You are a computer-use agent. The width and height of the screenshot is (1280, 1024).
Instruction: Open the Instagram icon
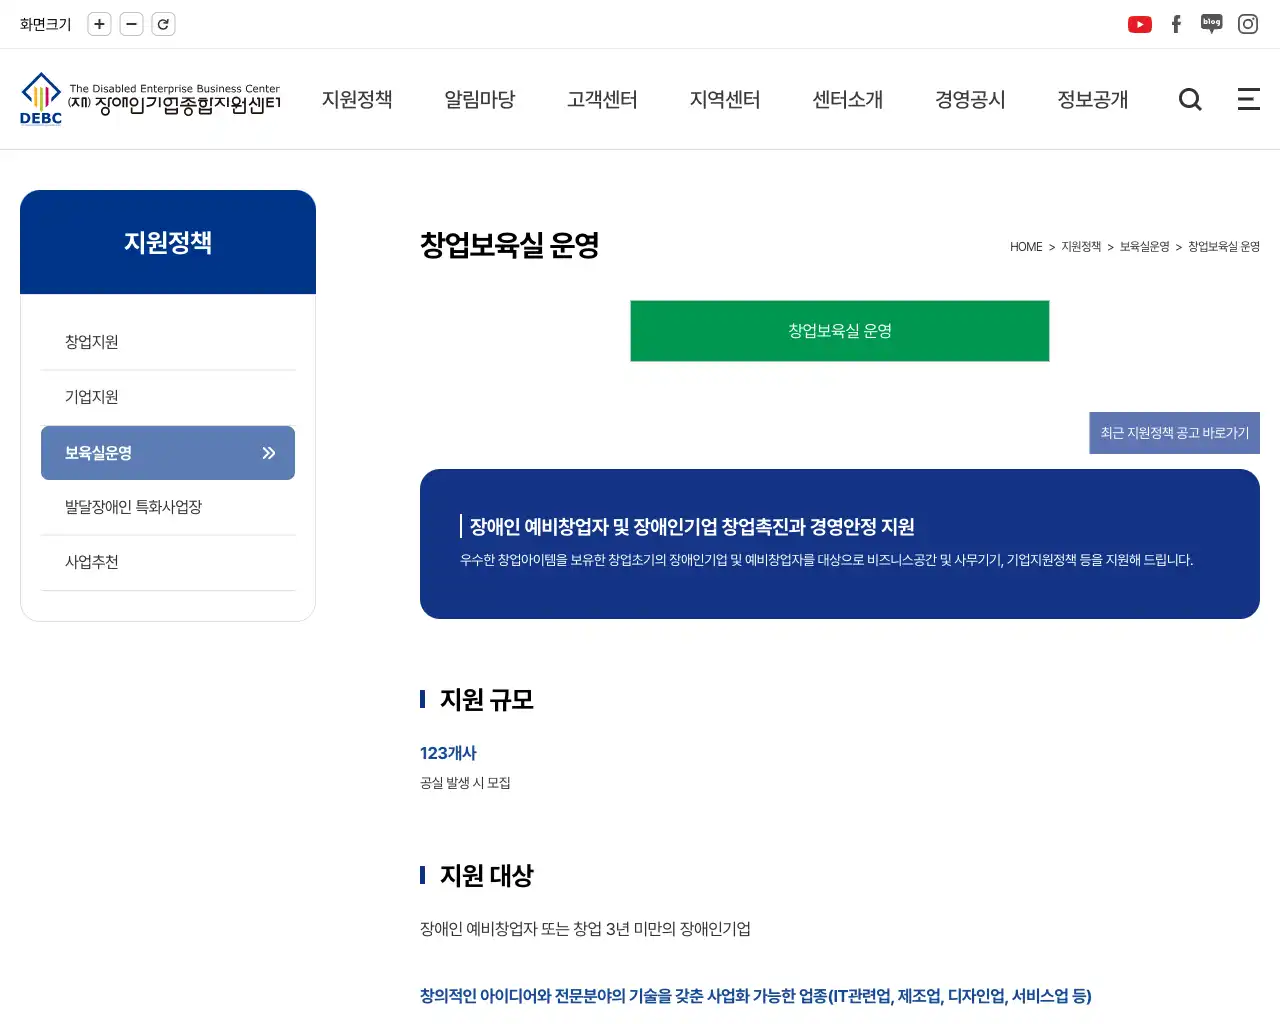[x=1248, y=24]
